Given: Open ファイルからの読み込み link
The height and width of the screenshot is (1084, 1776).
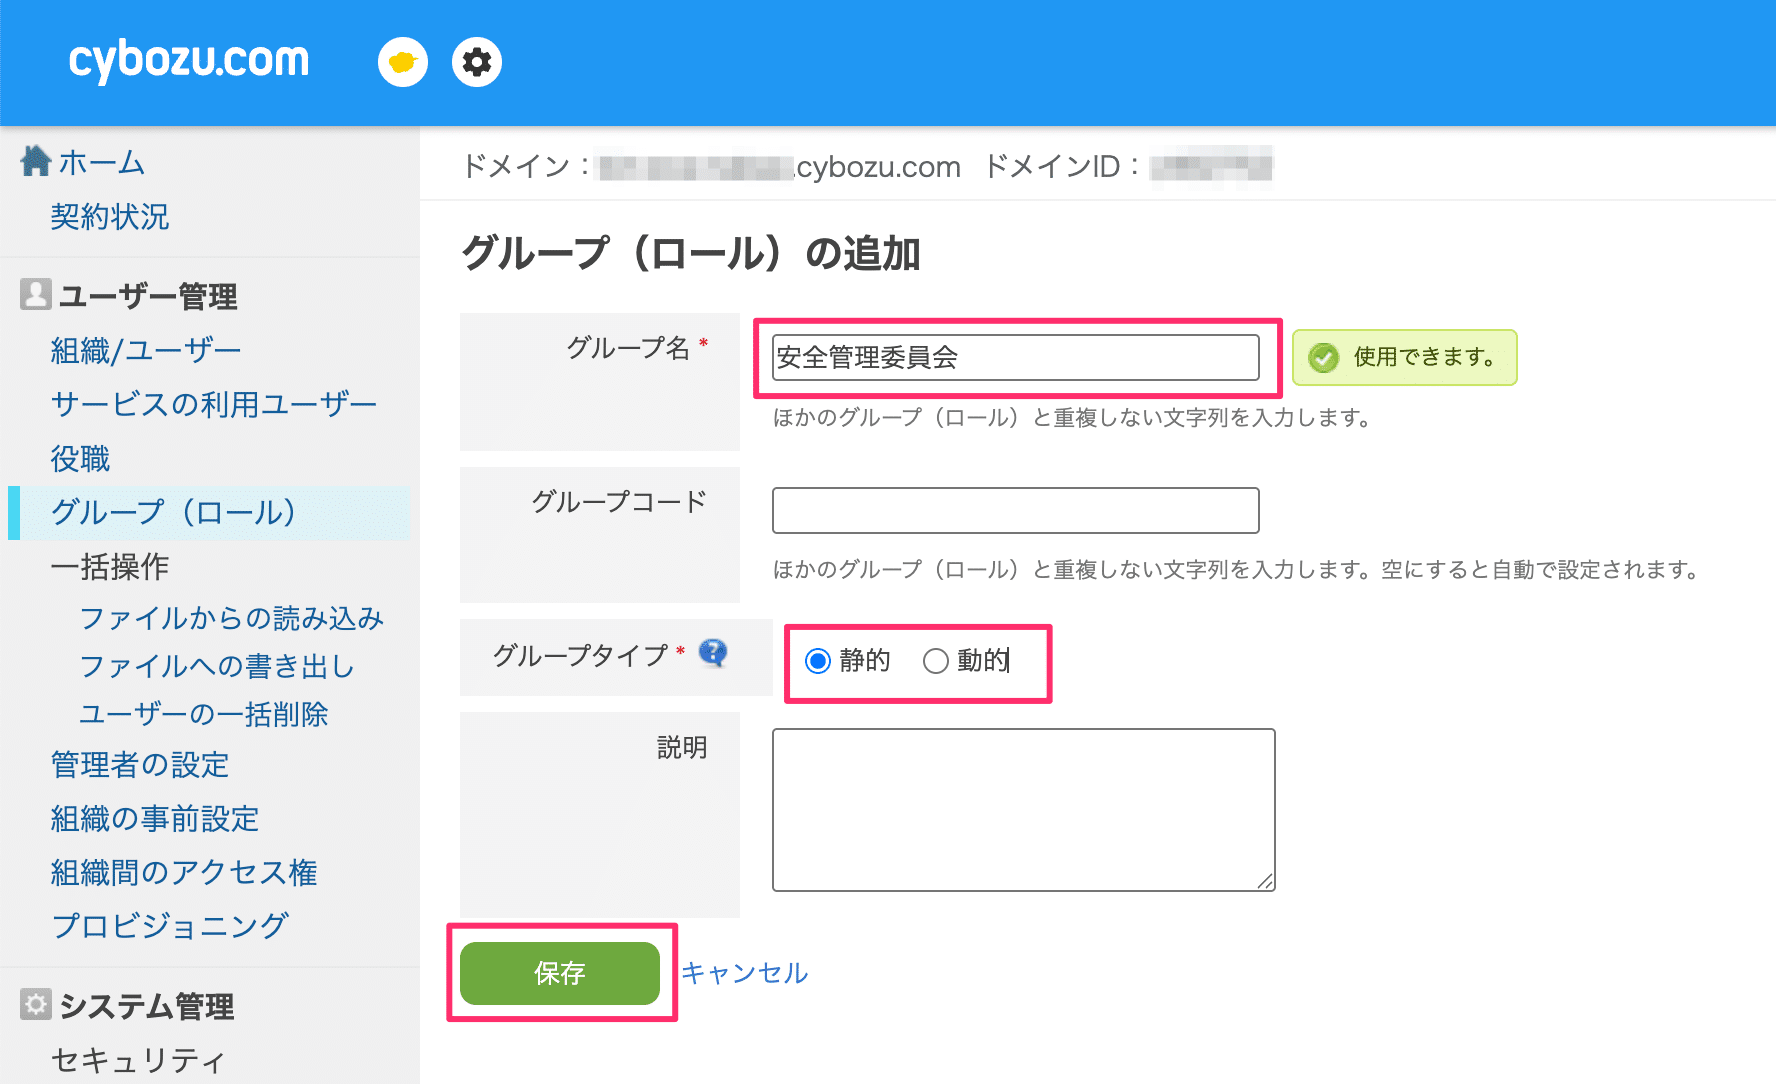Looking at the screenshot, I should click(232, 618).
